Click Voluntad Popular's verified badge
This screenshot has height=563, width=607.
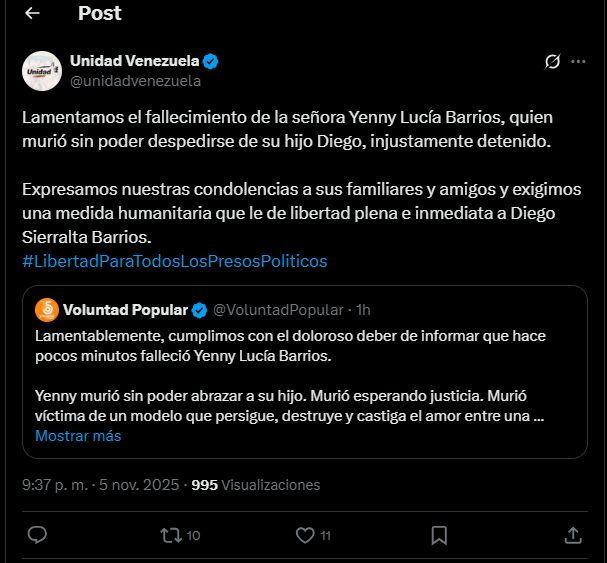coord(200,309)
